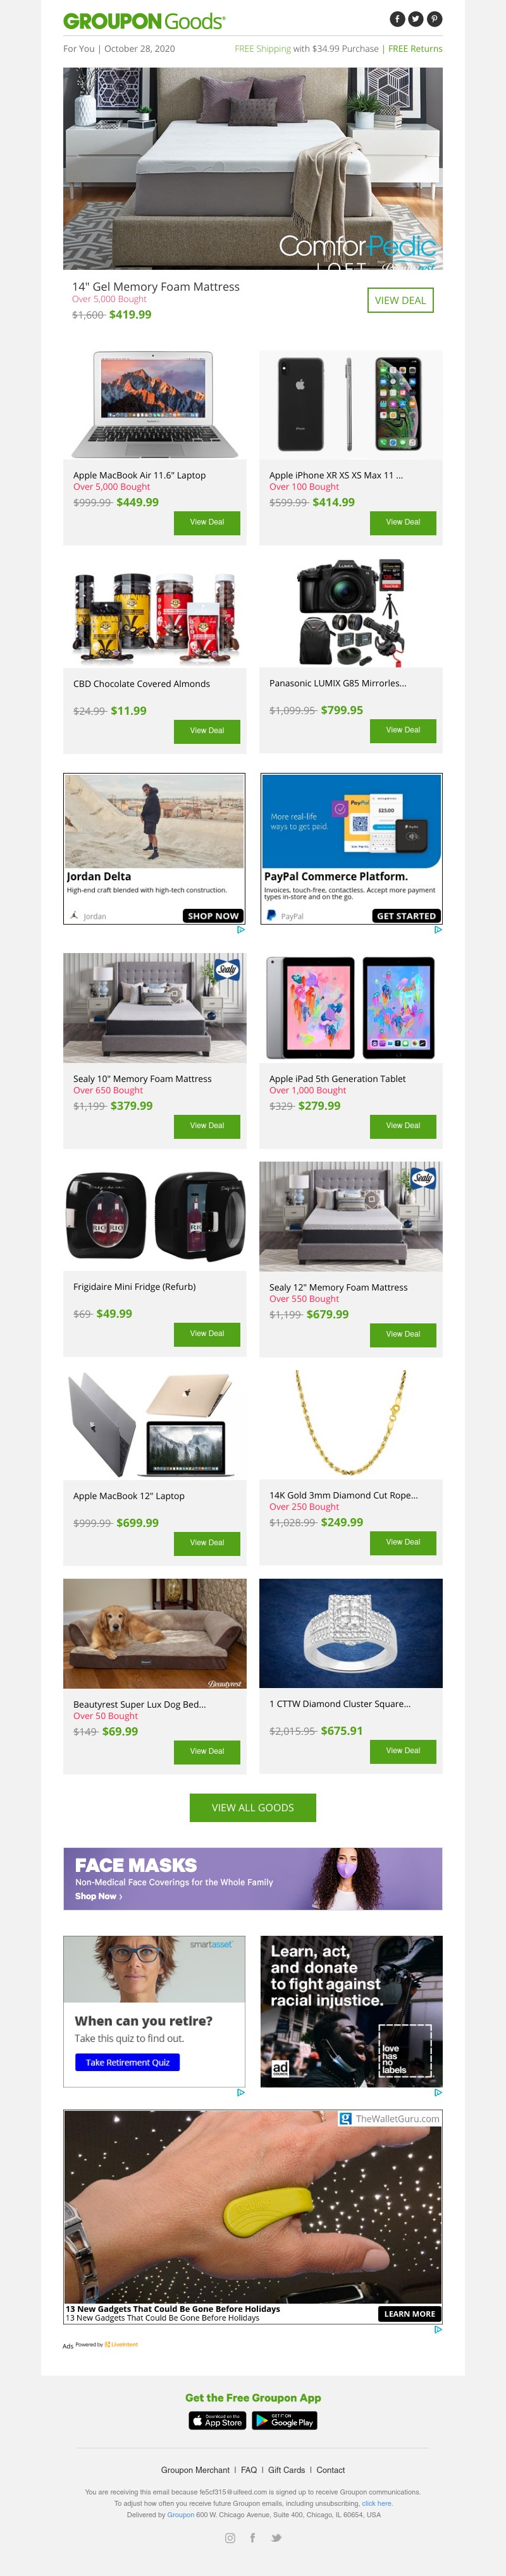Open the Twitter icon in the header
506x2576 pixels.
click(416, 19)
